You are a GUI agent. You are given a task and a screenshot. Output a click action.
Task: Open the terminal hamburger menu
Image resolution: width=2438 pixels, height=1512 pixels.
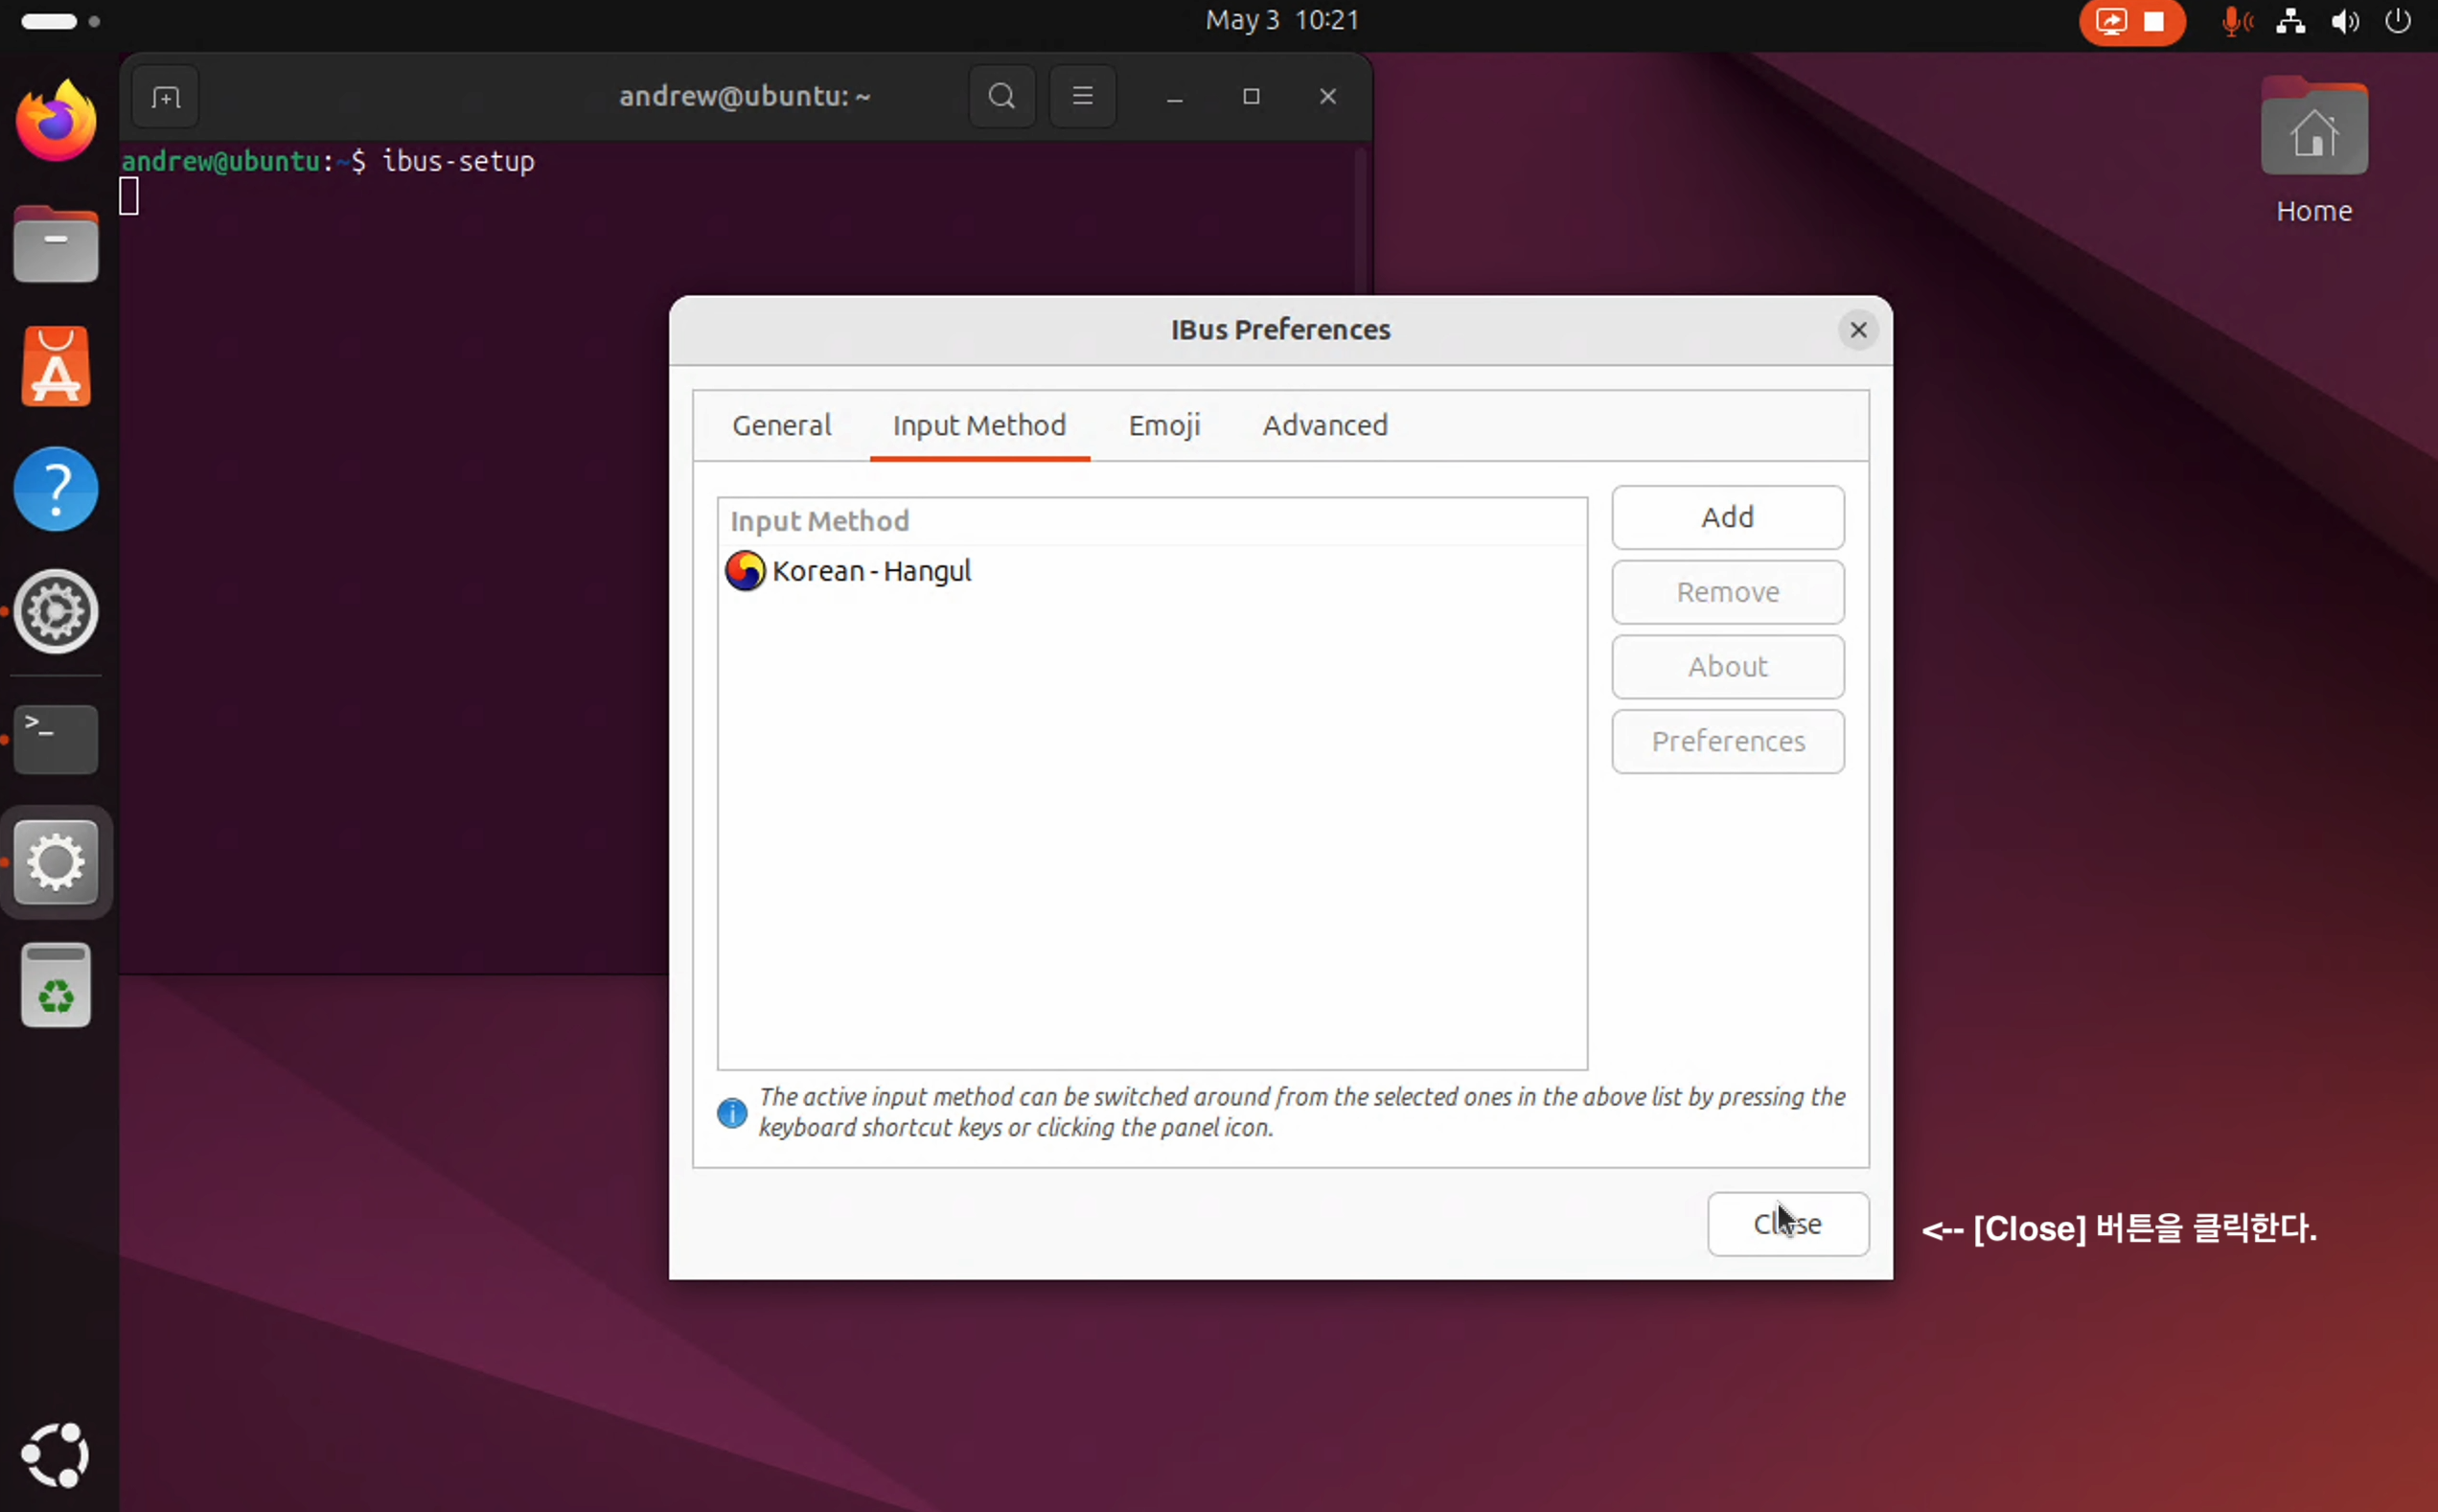(1082, 97)
